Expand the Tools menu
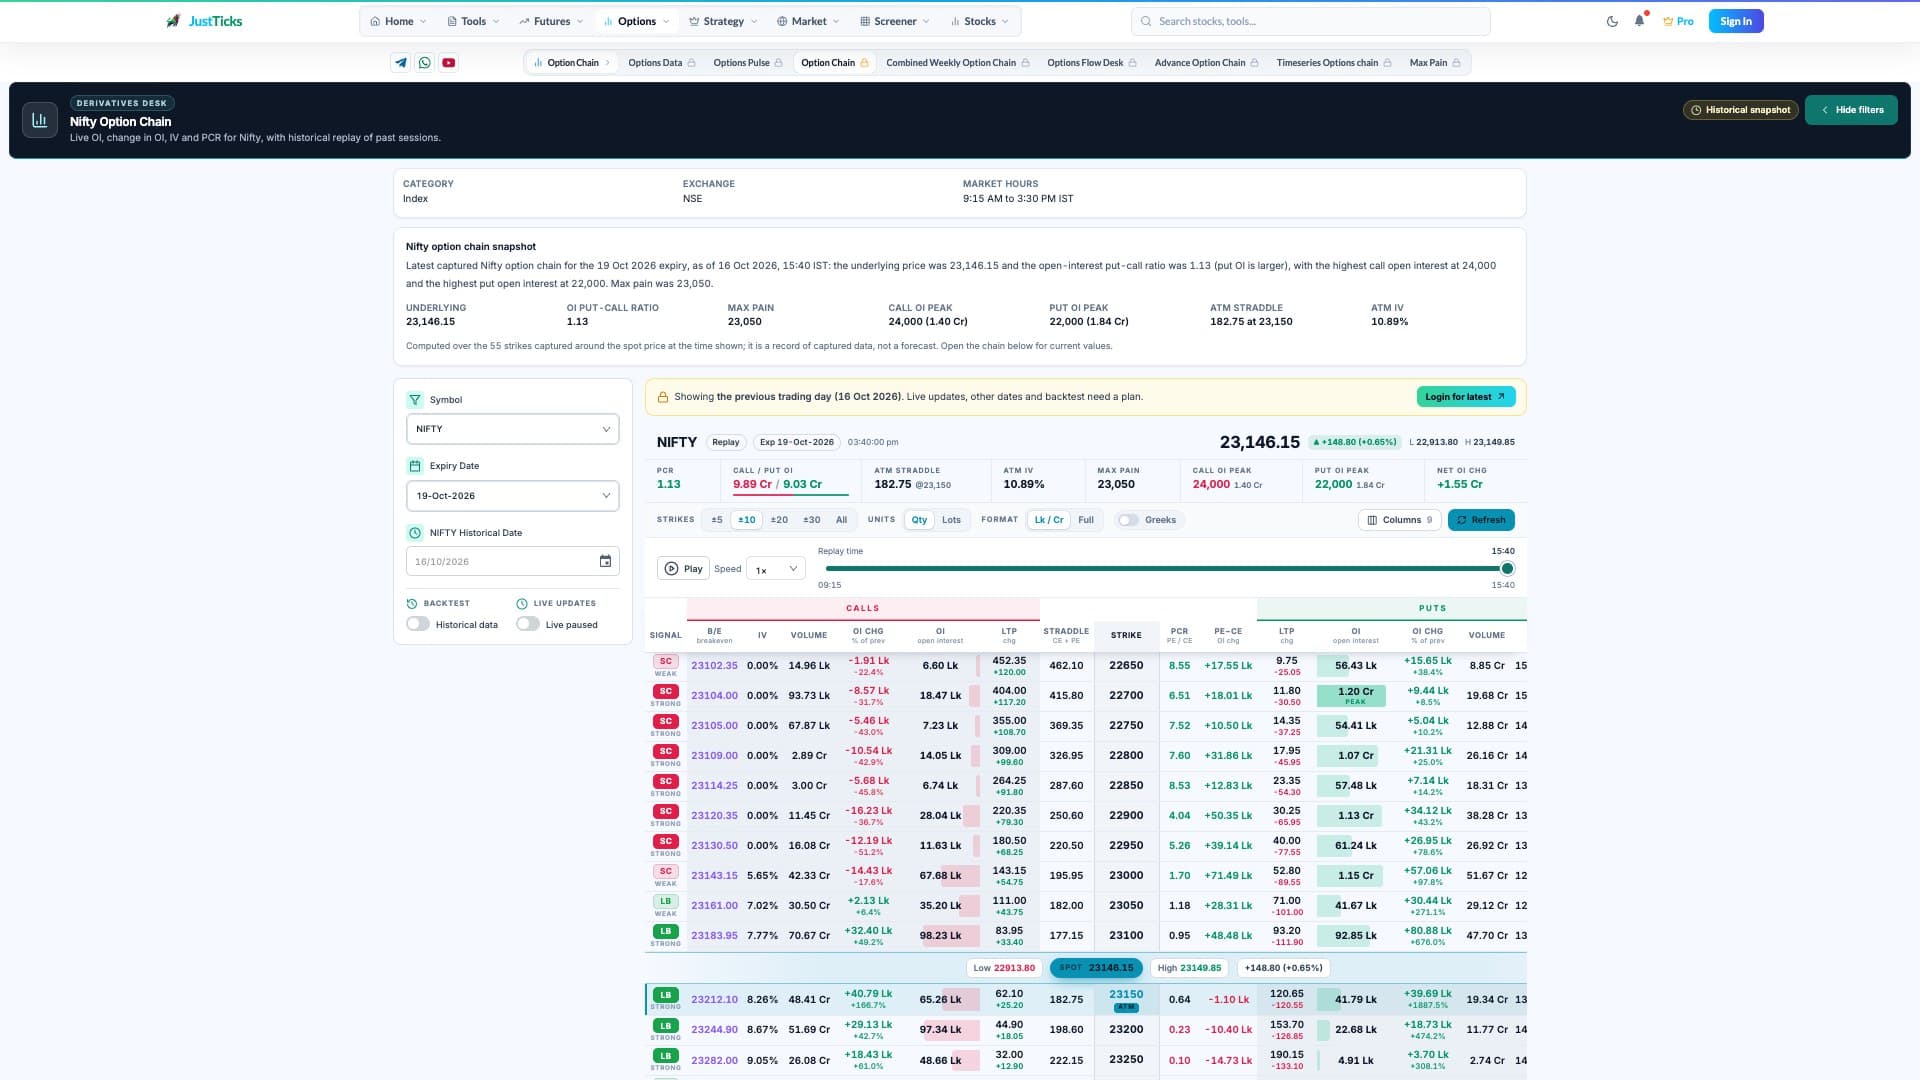The width and height of the screenshot is (1920, 1080). [x=473, y=21]
